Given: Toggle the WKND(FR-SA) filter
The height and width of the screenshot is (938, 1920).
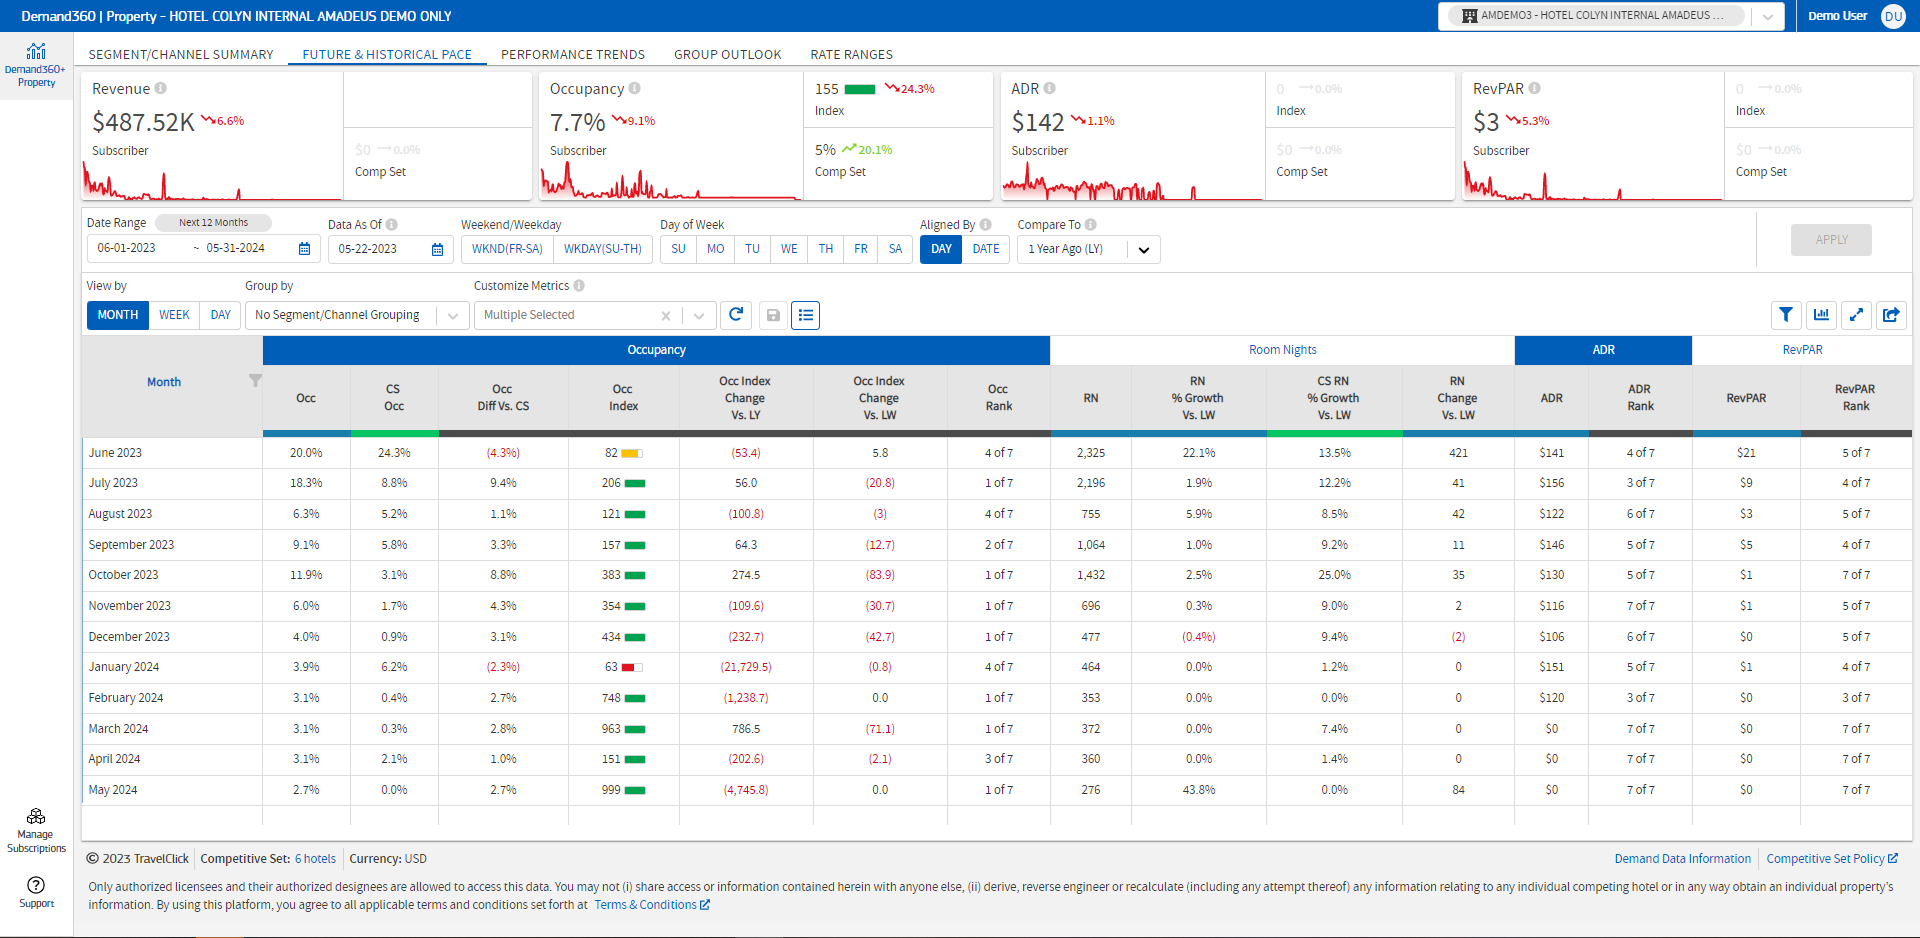Looking at the screenshot, I should pyautogui.click(x=507, y=249).
